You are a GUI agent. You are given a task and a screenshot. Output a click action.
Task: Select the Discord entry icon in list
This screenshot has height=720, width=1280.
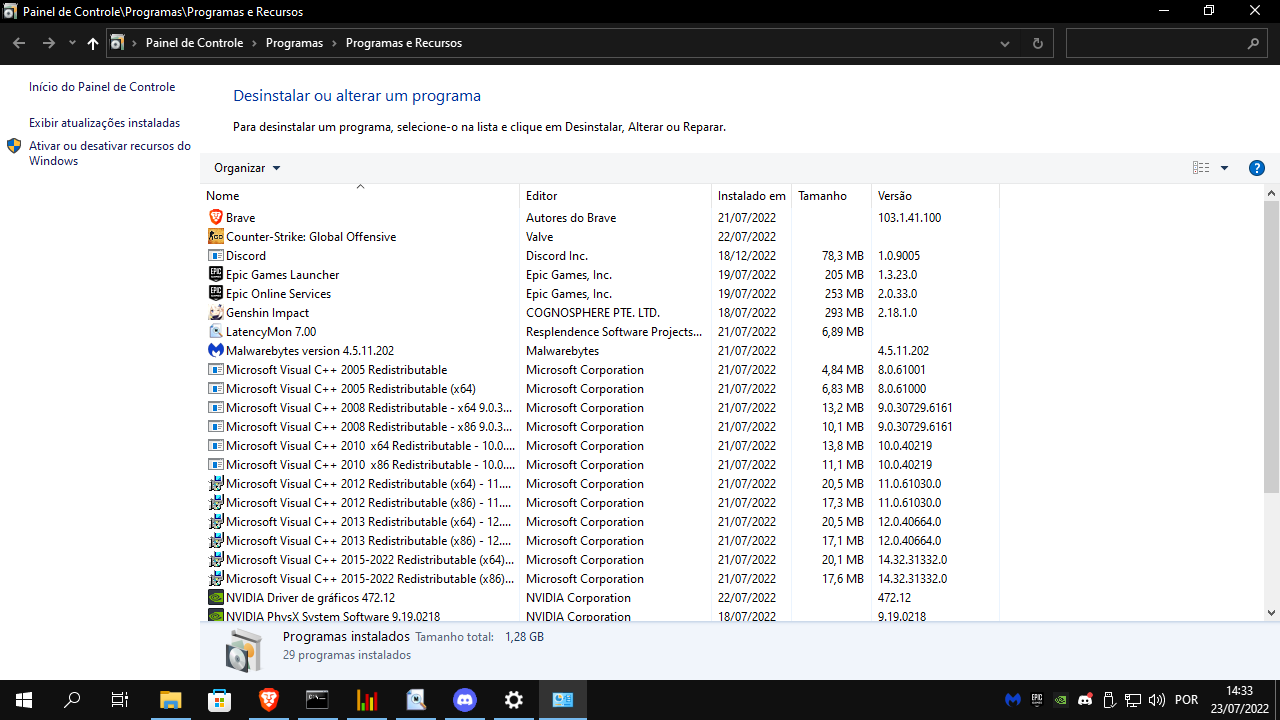click(x=216, y=255)
